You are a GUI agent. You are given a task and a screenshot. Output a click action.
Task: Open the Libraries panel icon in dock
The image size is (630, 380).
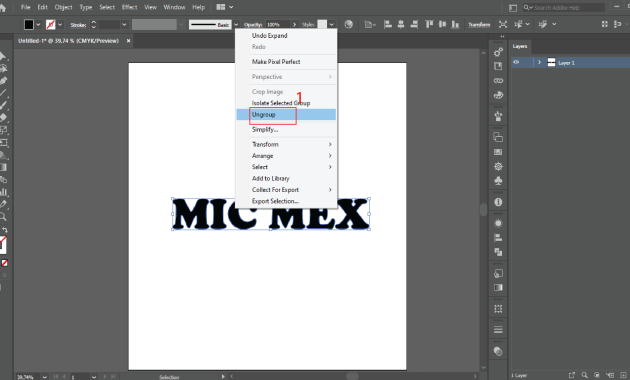pos(498,66)
